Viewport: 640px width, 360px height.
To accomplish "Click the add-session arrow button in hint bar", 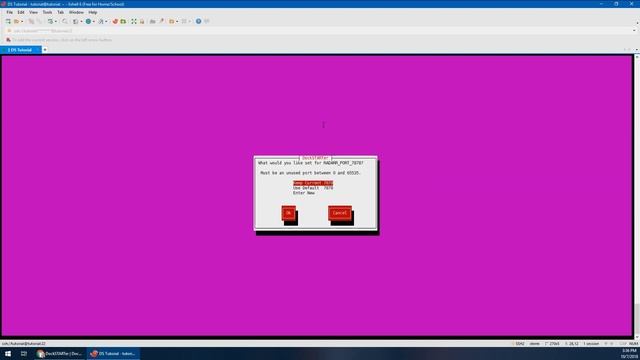I will [8, 40].
